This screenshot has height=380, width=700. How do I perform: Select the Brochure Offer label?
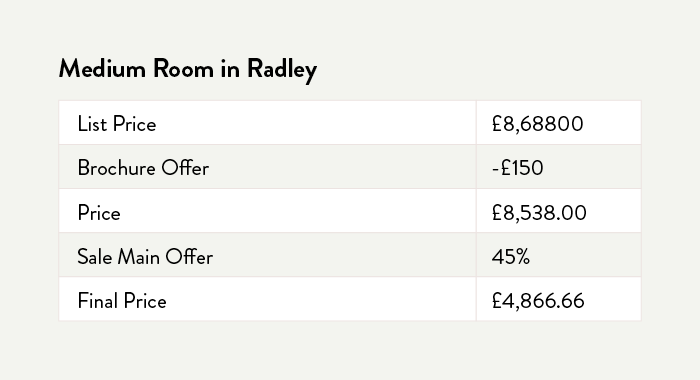point(143,168)
